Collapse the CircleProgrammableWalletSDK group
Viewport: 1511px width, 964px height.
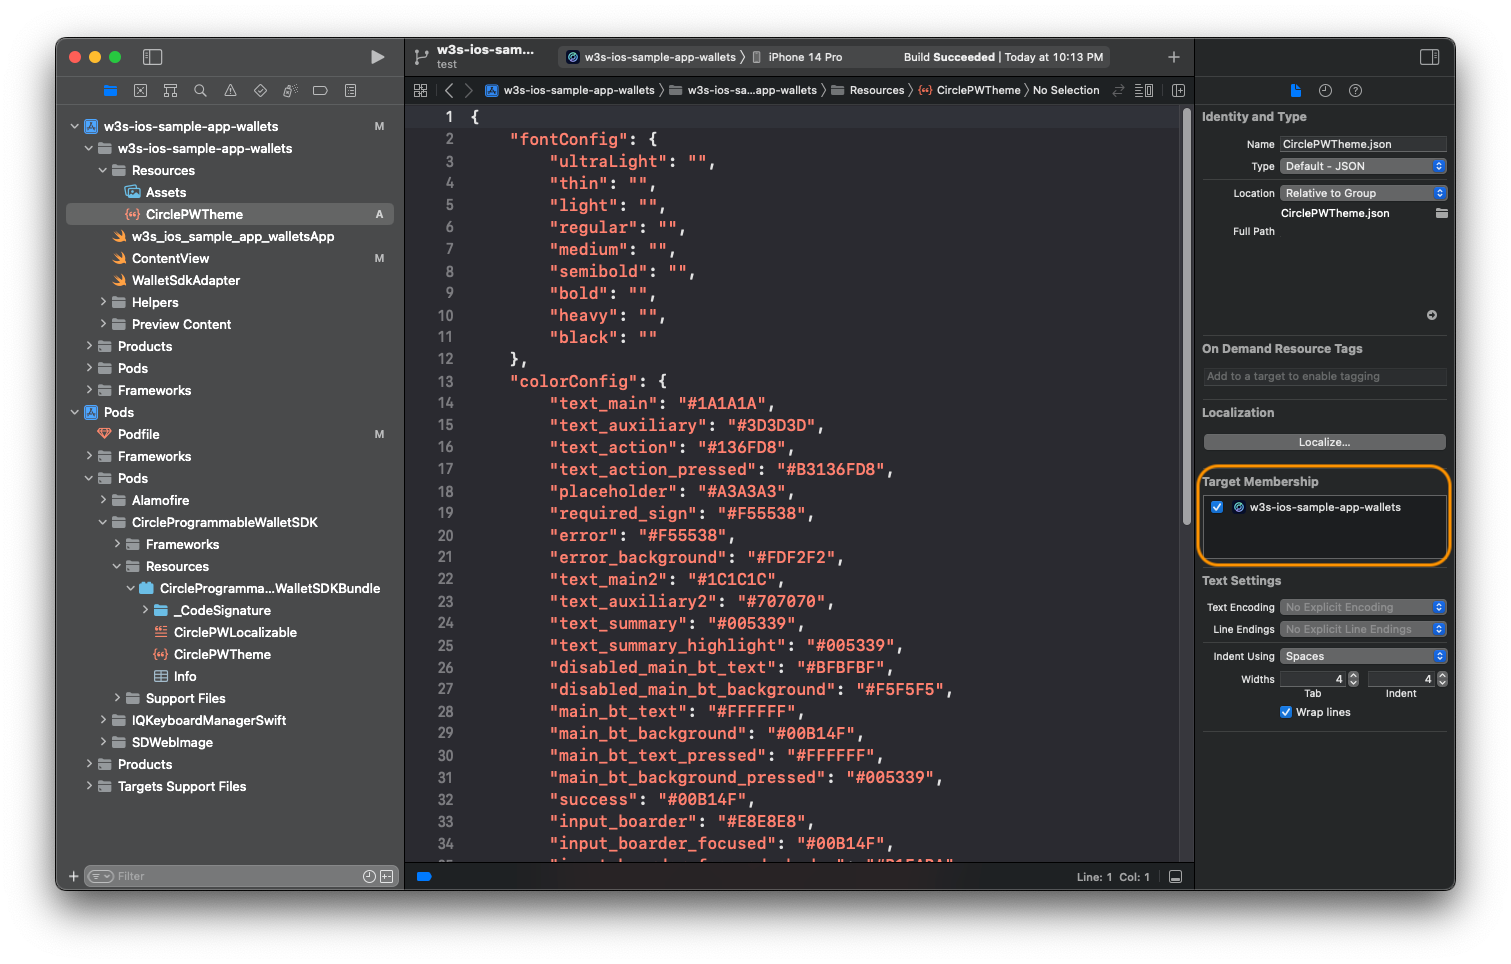pyautogui.click(x=103, y=522)
